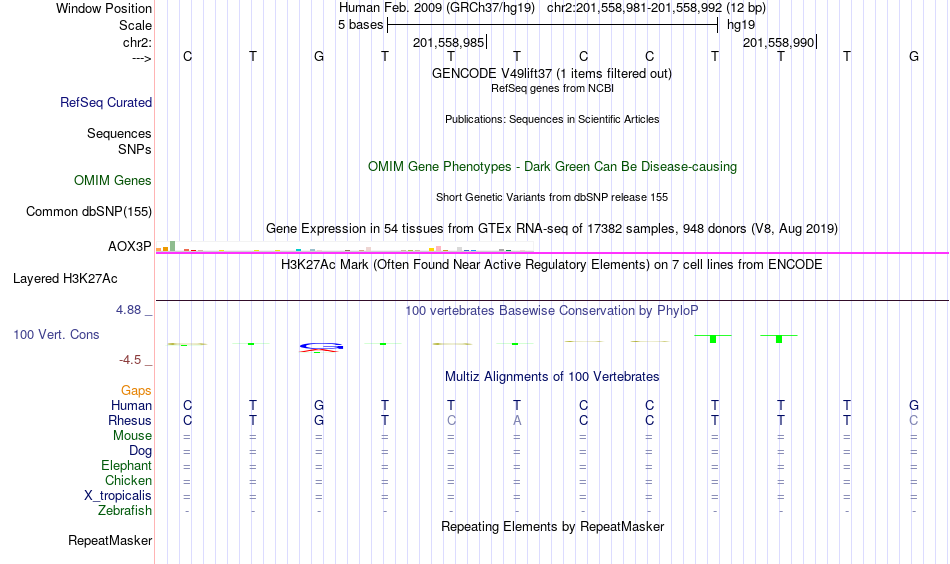Click the OMIM Gene Phenotypes track title
The height and width of the screenshot is (564, 950).
click(553, 167)
